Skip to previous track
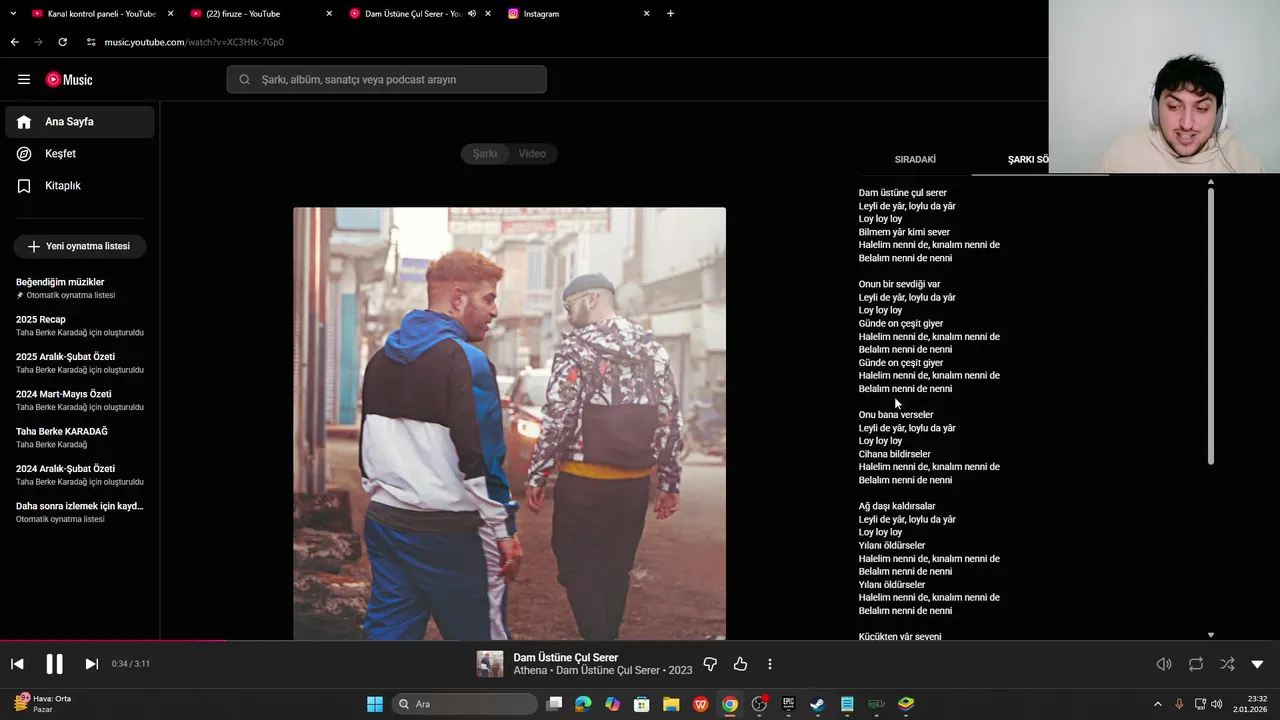The image size is (1280, 720). click(17, 664)
